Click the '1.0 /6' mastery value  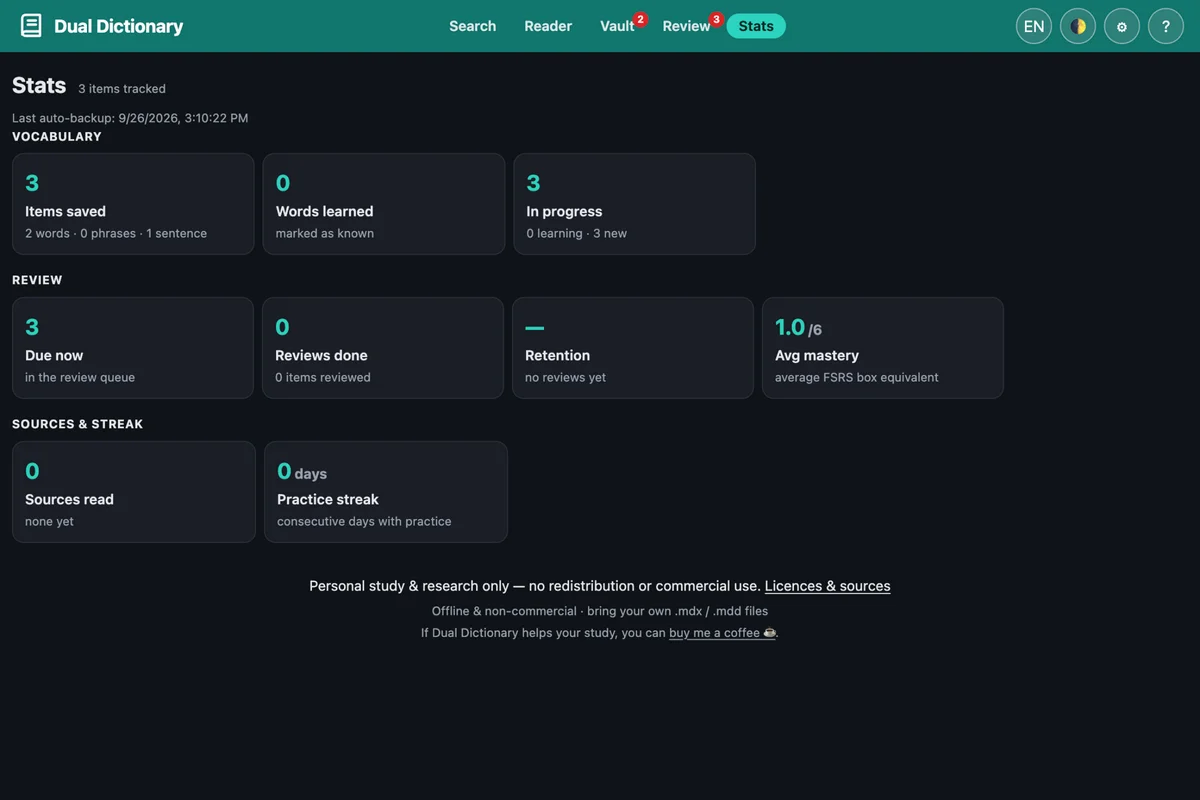pyautogui.click(x=798, y=327)
